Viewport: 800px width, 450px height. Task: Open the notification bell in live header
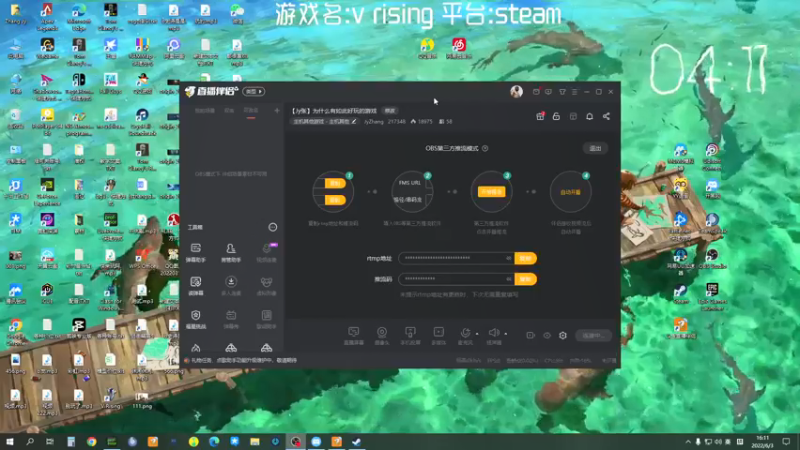click(x=589, y=116)
